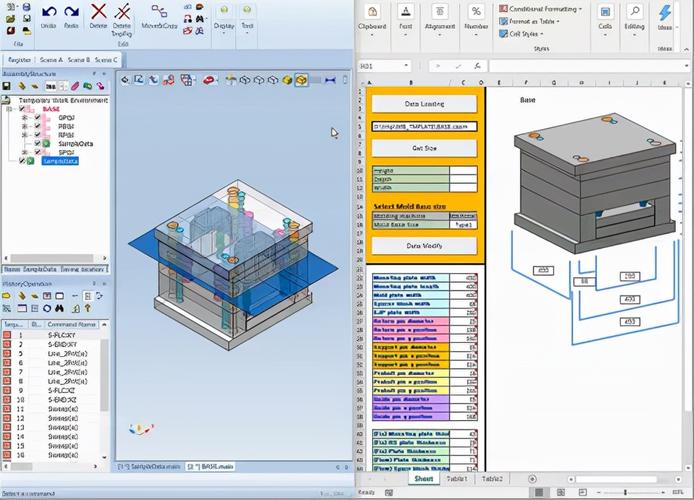Click the yellow question arrow icon in History Operation
Image resolution: width=694 pixels, height=500 pixels.
click(x=88, y=308)
